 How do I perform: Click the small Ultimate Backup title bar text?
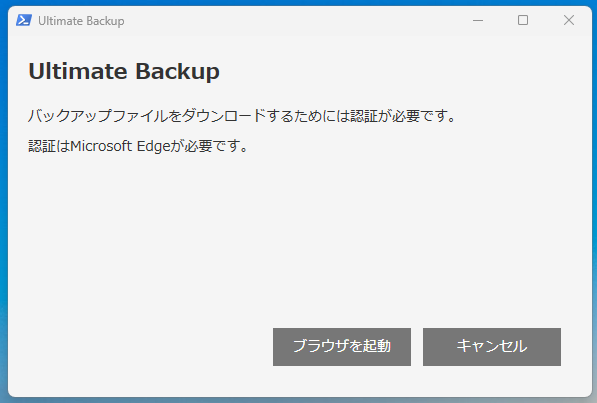click(81, 21)
